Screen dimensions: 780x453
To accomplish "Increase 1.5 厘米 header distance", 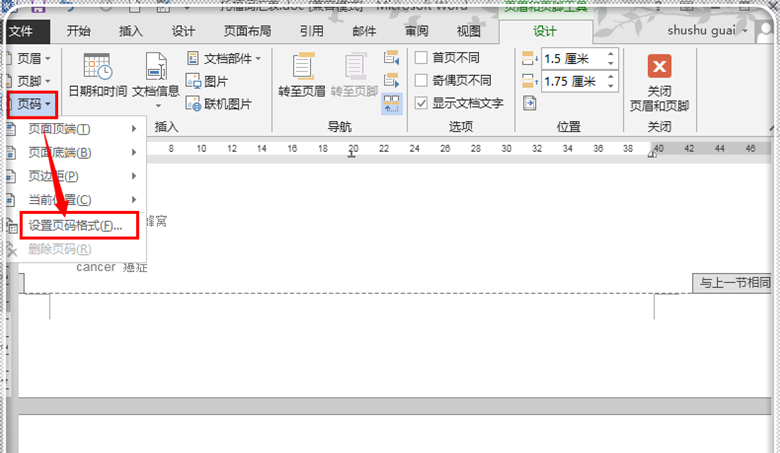I will click(610, 54).
